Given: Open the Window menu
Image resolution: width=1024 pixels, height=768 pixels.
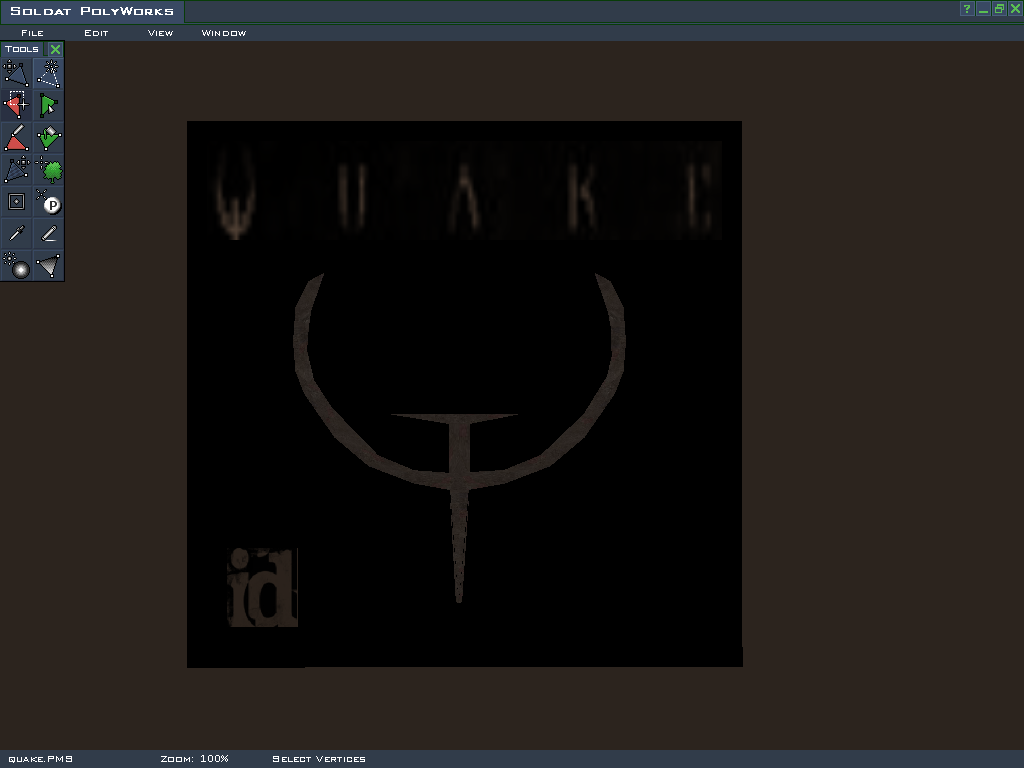Looking at the screenshot, I should click(223, 33).
